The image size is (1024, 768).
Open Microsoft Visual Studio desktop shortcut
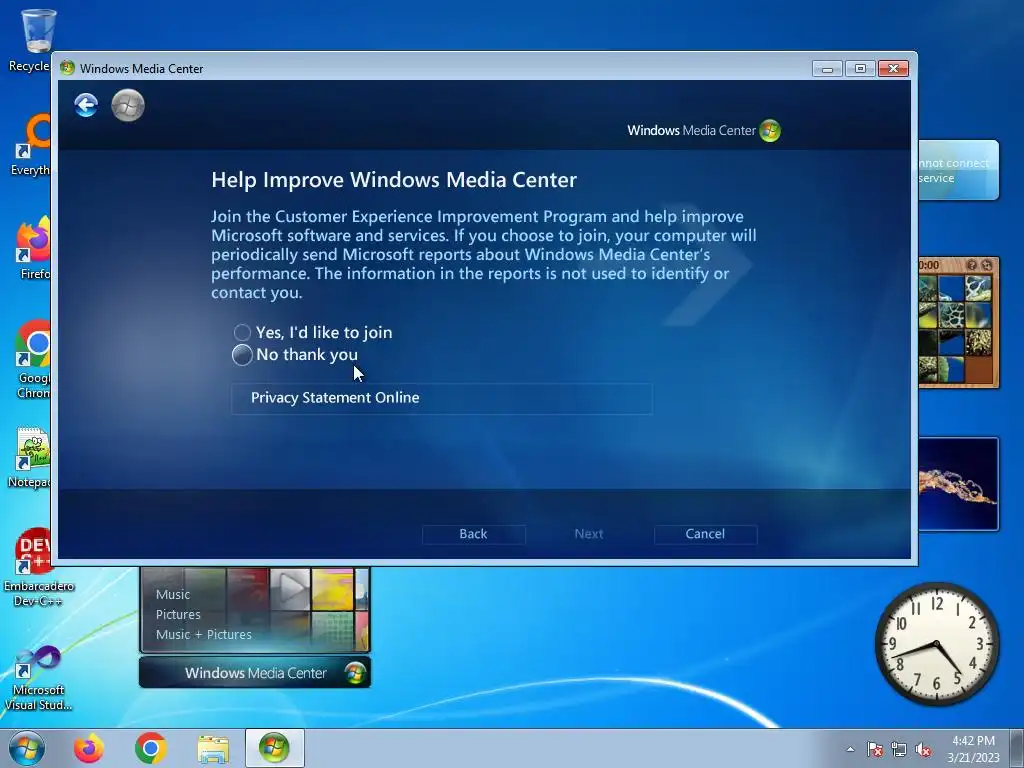point(38,678)
